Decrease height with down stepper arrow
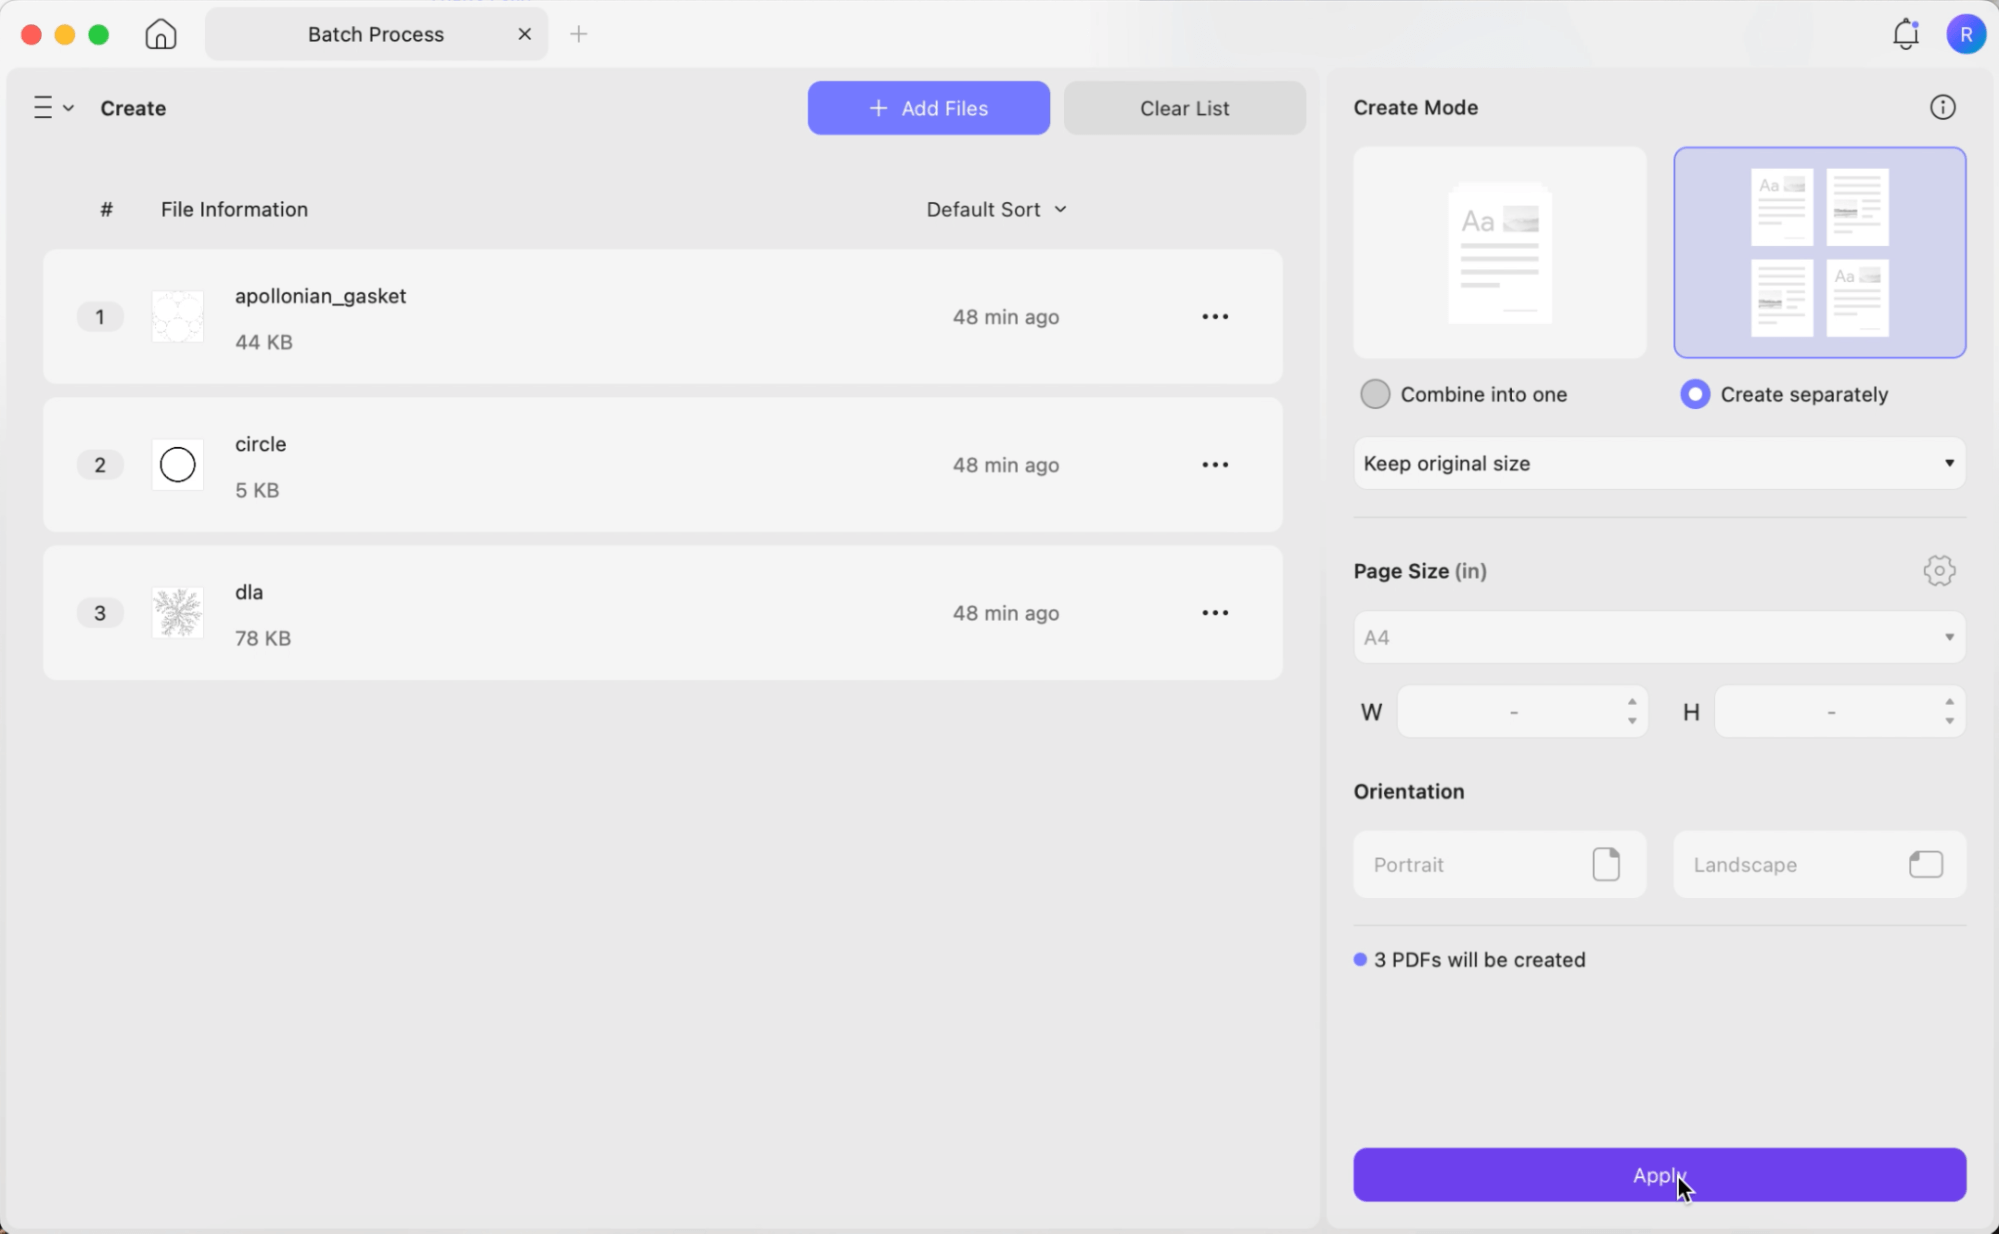 [1949, 722]
